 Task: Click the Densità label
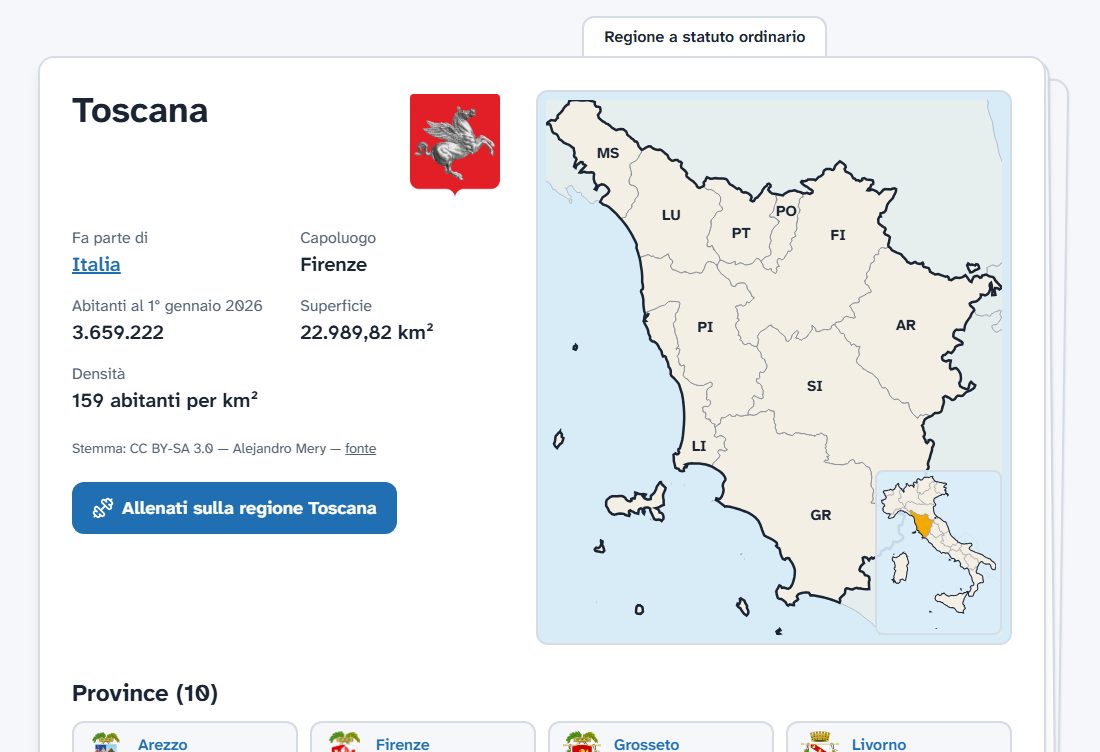(x=98, y=374)
